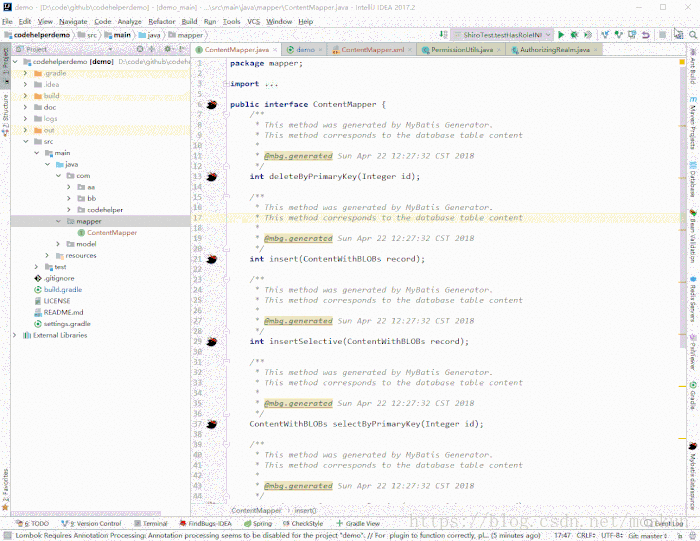Open the Database side panel

pyautogui.click(x=693, y=179)
